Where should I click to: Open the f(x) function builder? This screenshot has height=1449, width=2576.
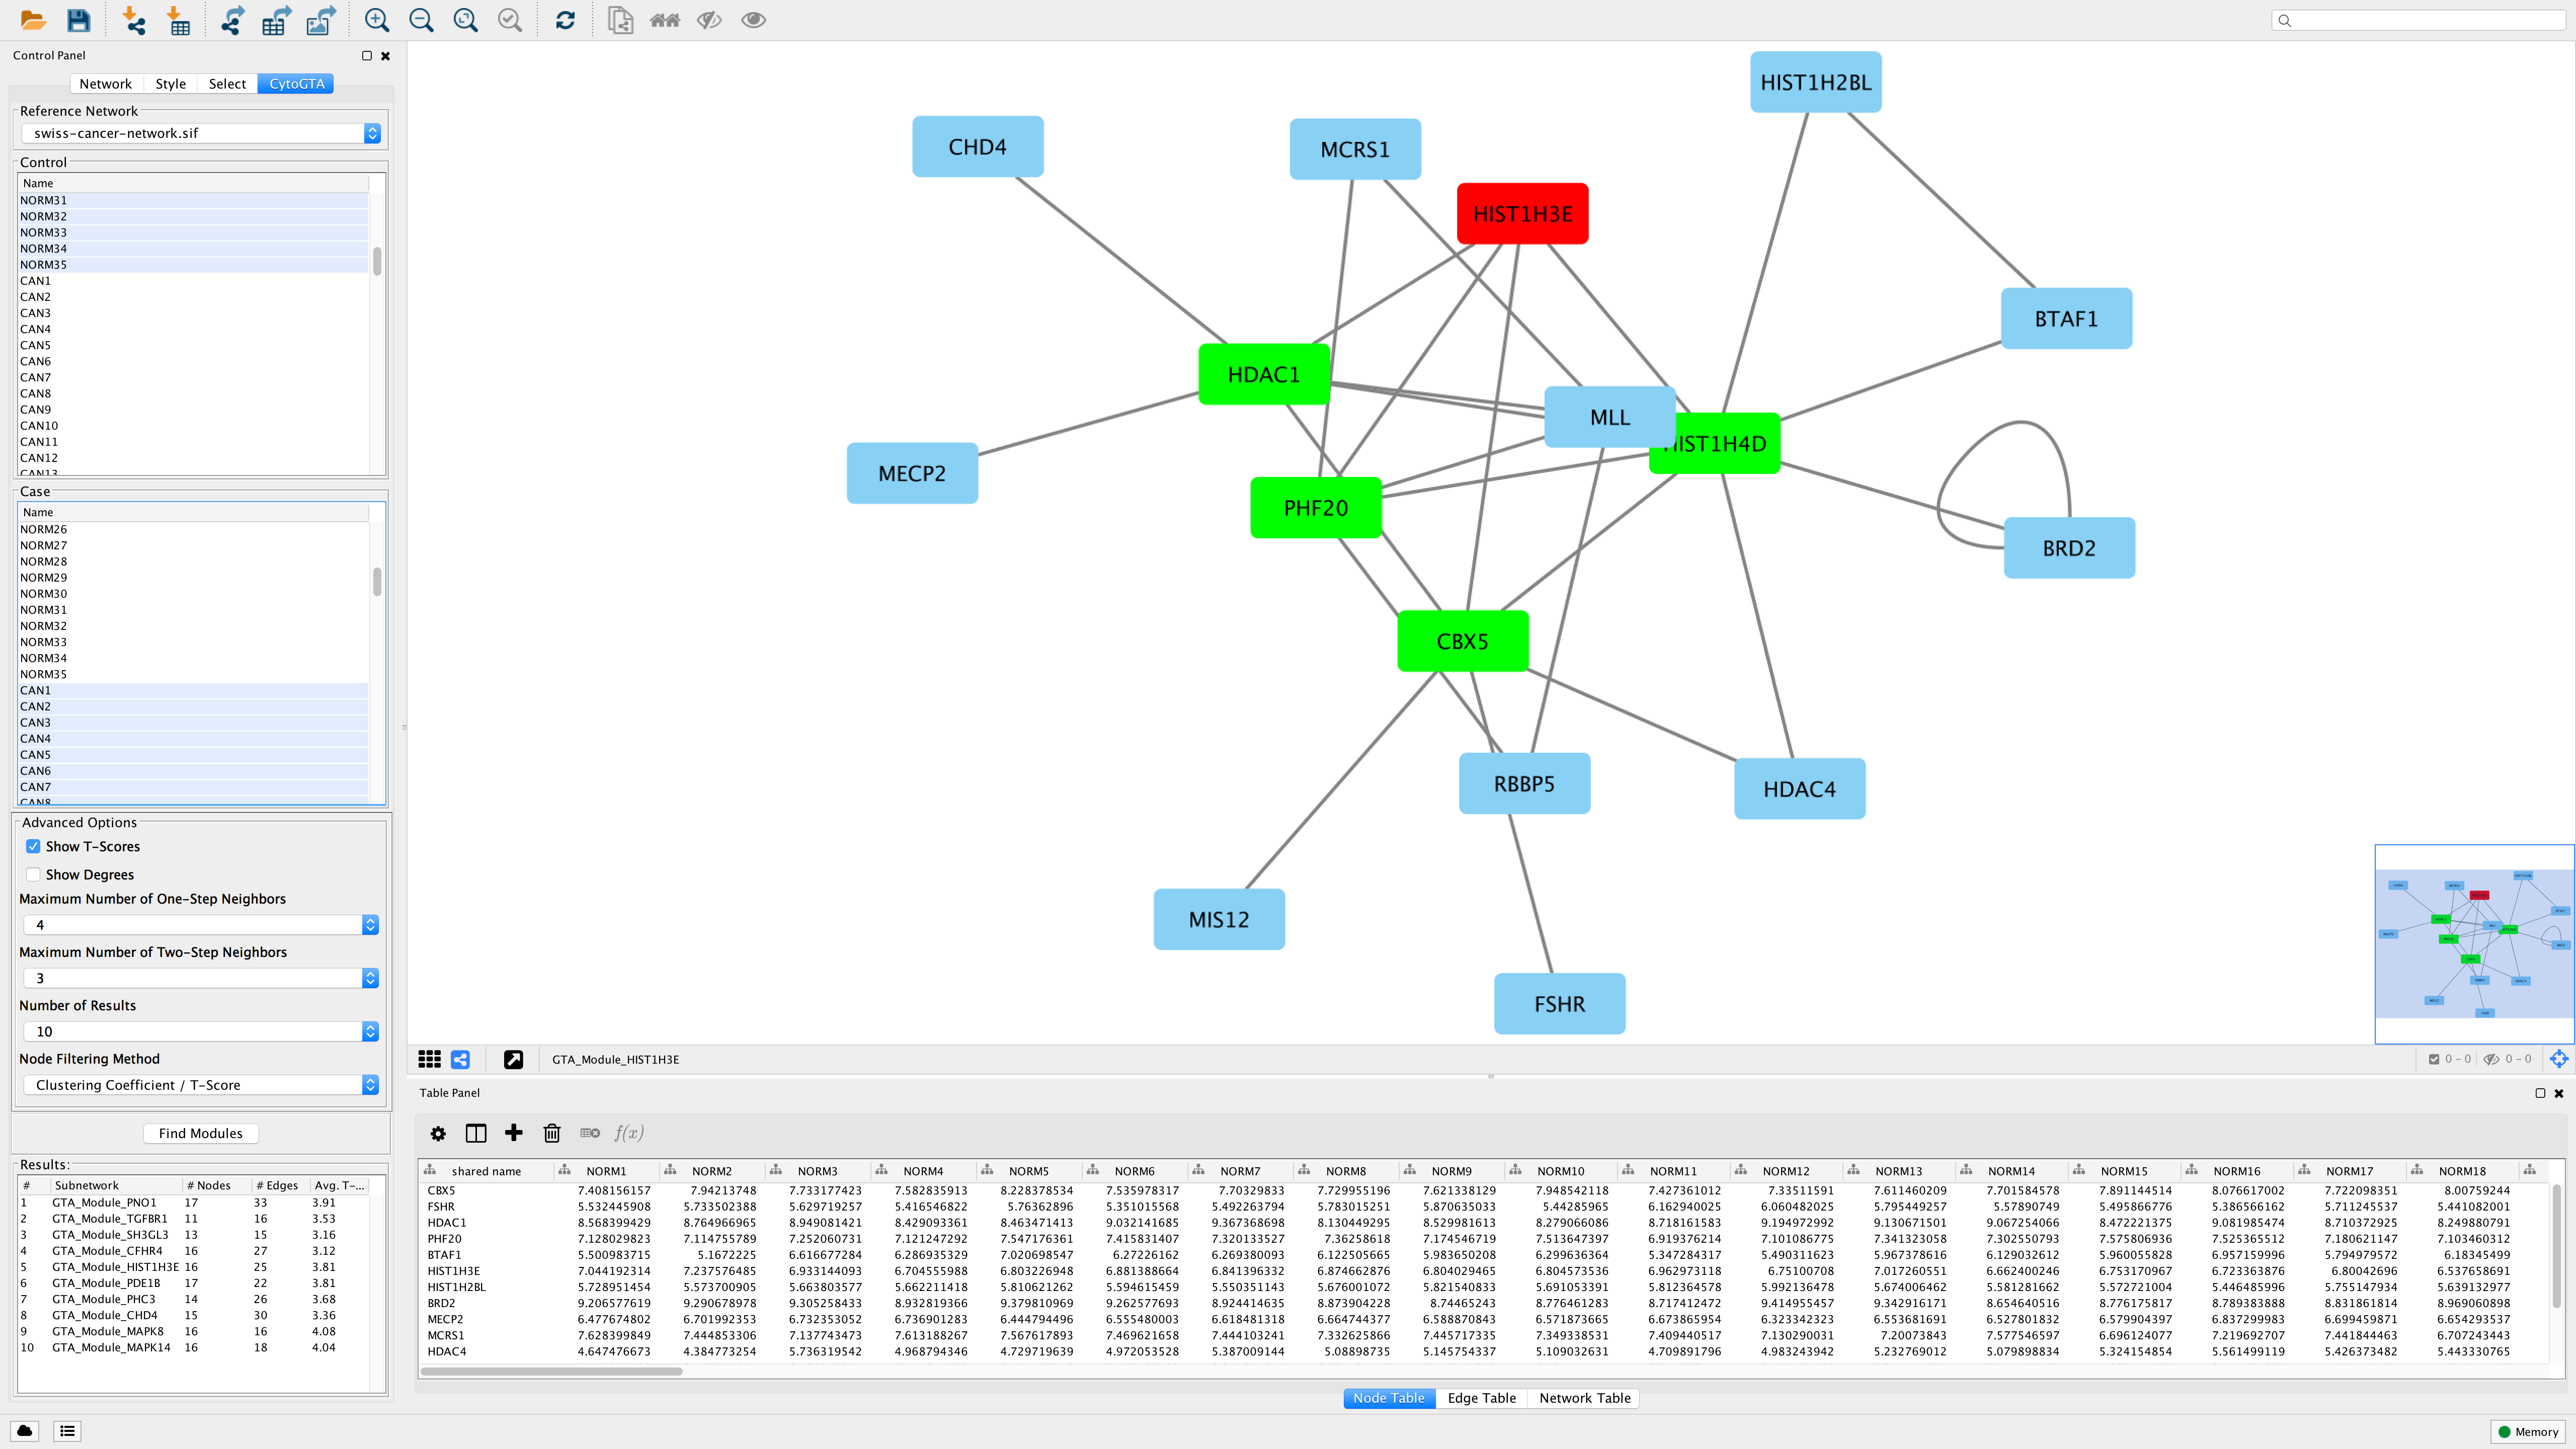pyautogui.click(x=630, y=1133)
